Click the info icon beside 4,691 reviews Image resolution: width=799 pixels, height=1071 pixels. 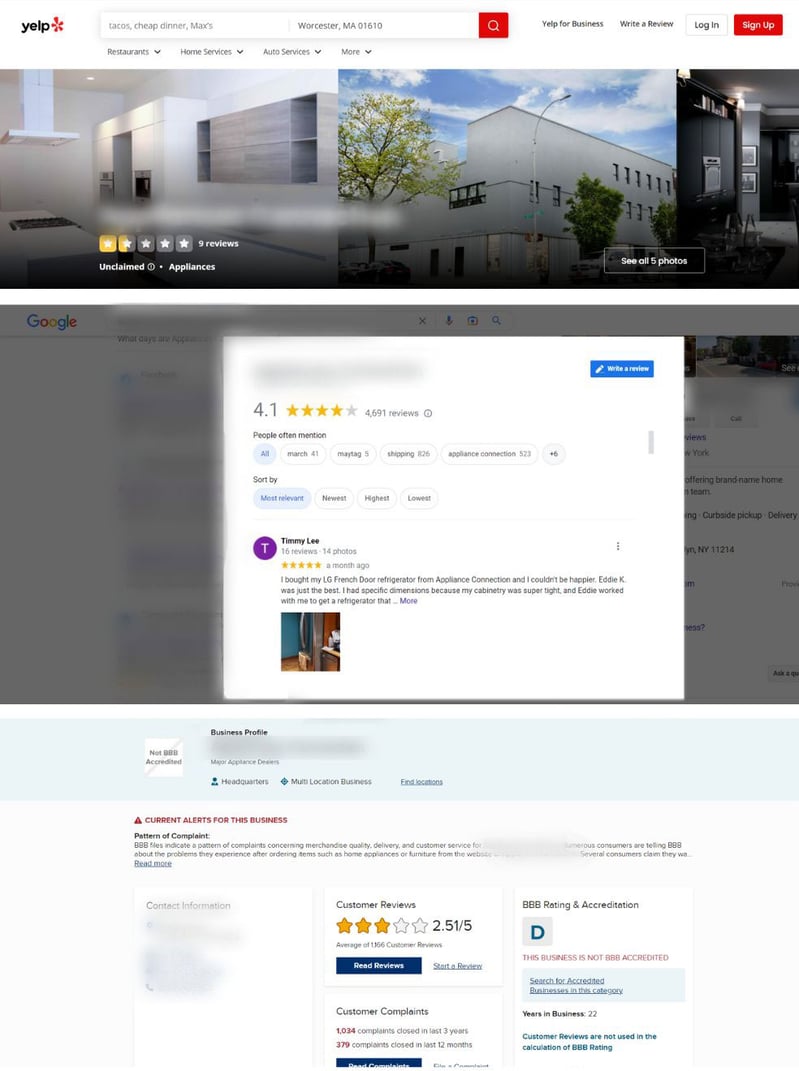(428, 413)
